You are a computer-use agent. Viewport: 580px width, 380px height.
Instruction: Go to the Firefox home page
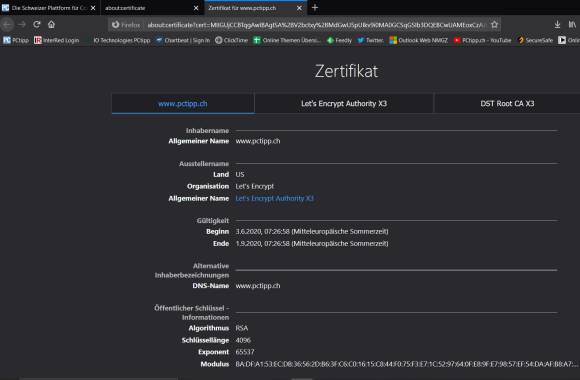click(51, 24)
